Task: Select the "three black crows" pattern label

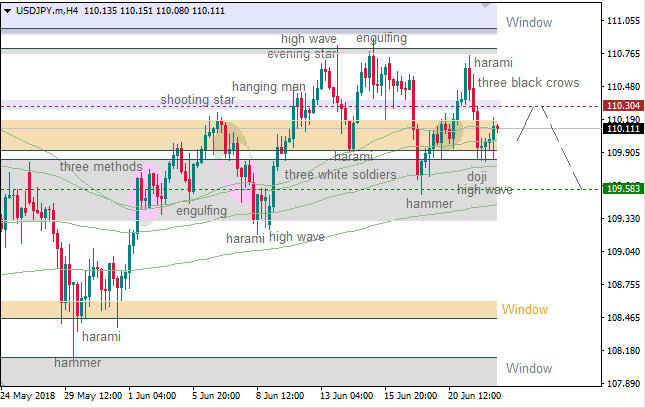Action: coord(527,83)
